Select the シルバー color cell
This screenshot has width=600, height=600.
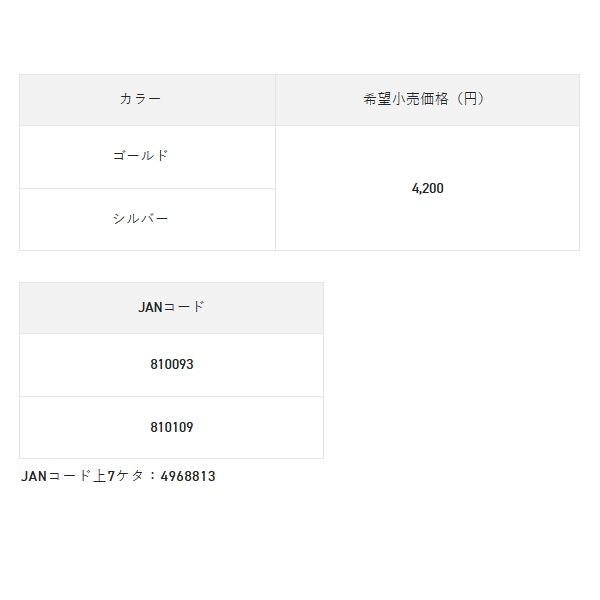coord(141,218)
